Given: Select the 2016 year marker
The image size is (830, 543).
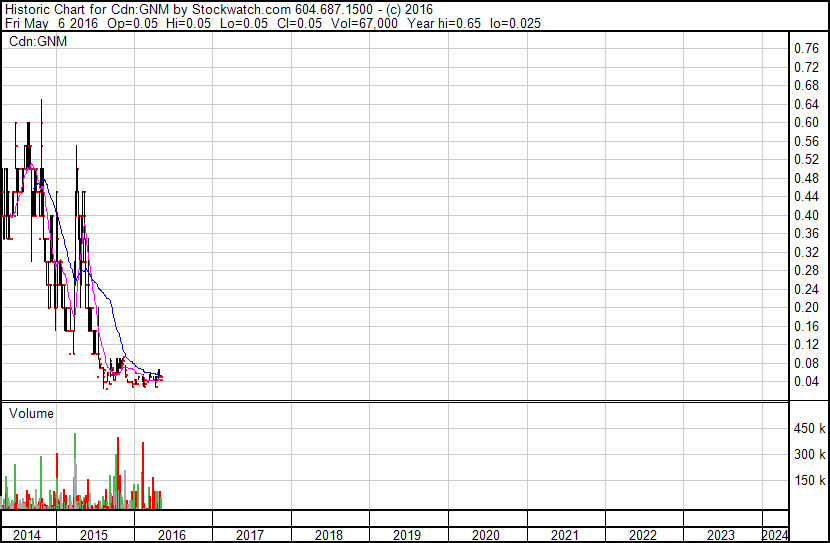Looking at the screenshot, I should pyautogui.click(x=171, y=535).
